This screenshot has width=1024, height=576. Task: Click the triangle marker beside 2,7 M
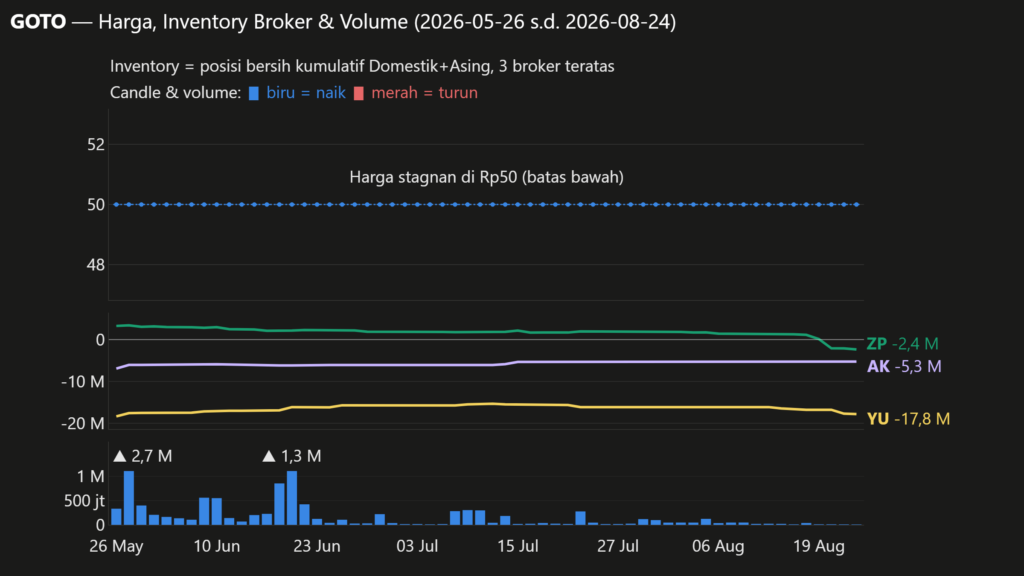(120, 456)
